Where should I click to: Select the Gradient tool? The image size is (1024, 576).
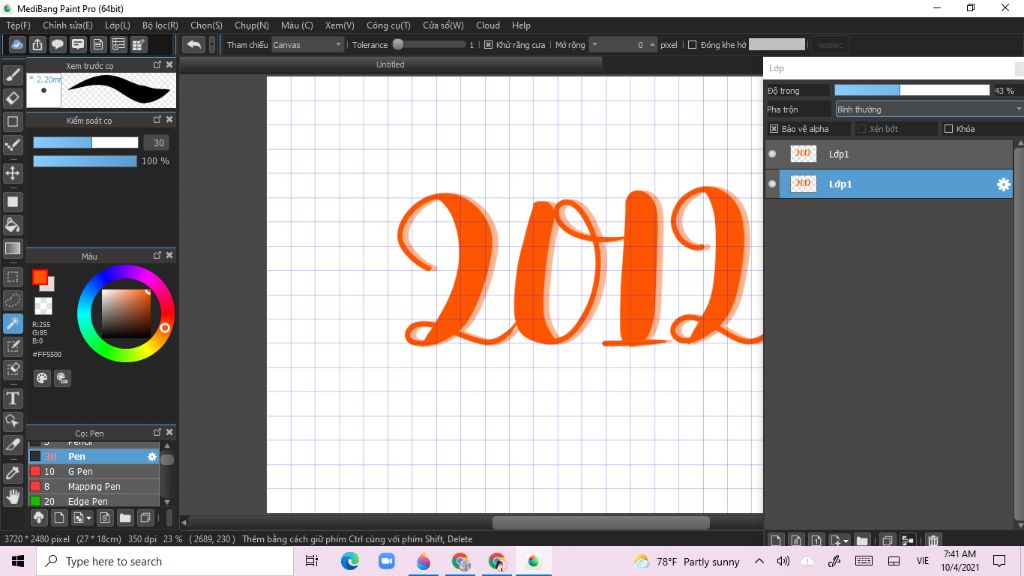pos(12,248)
